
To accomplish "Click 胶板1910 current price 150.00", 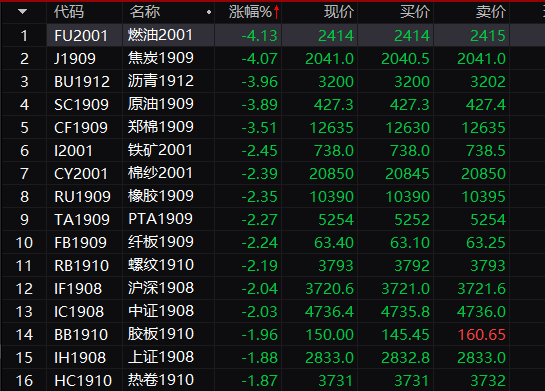I will click(x=330, y=334).
